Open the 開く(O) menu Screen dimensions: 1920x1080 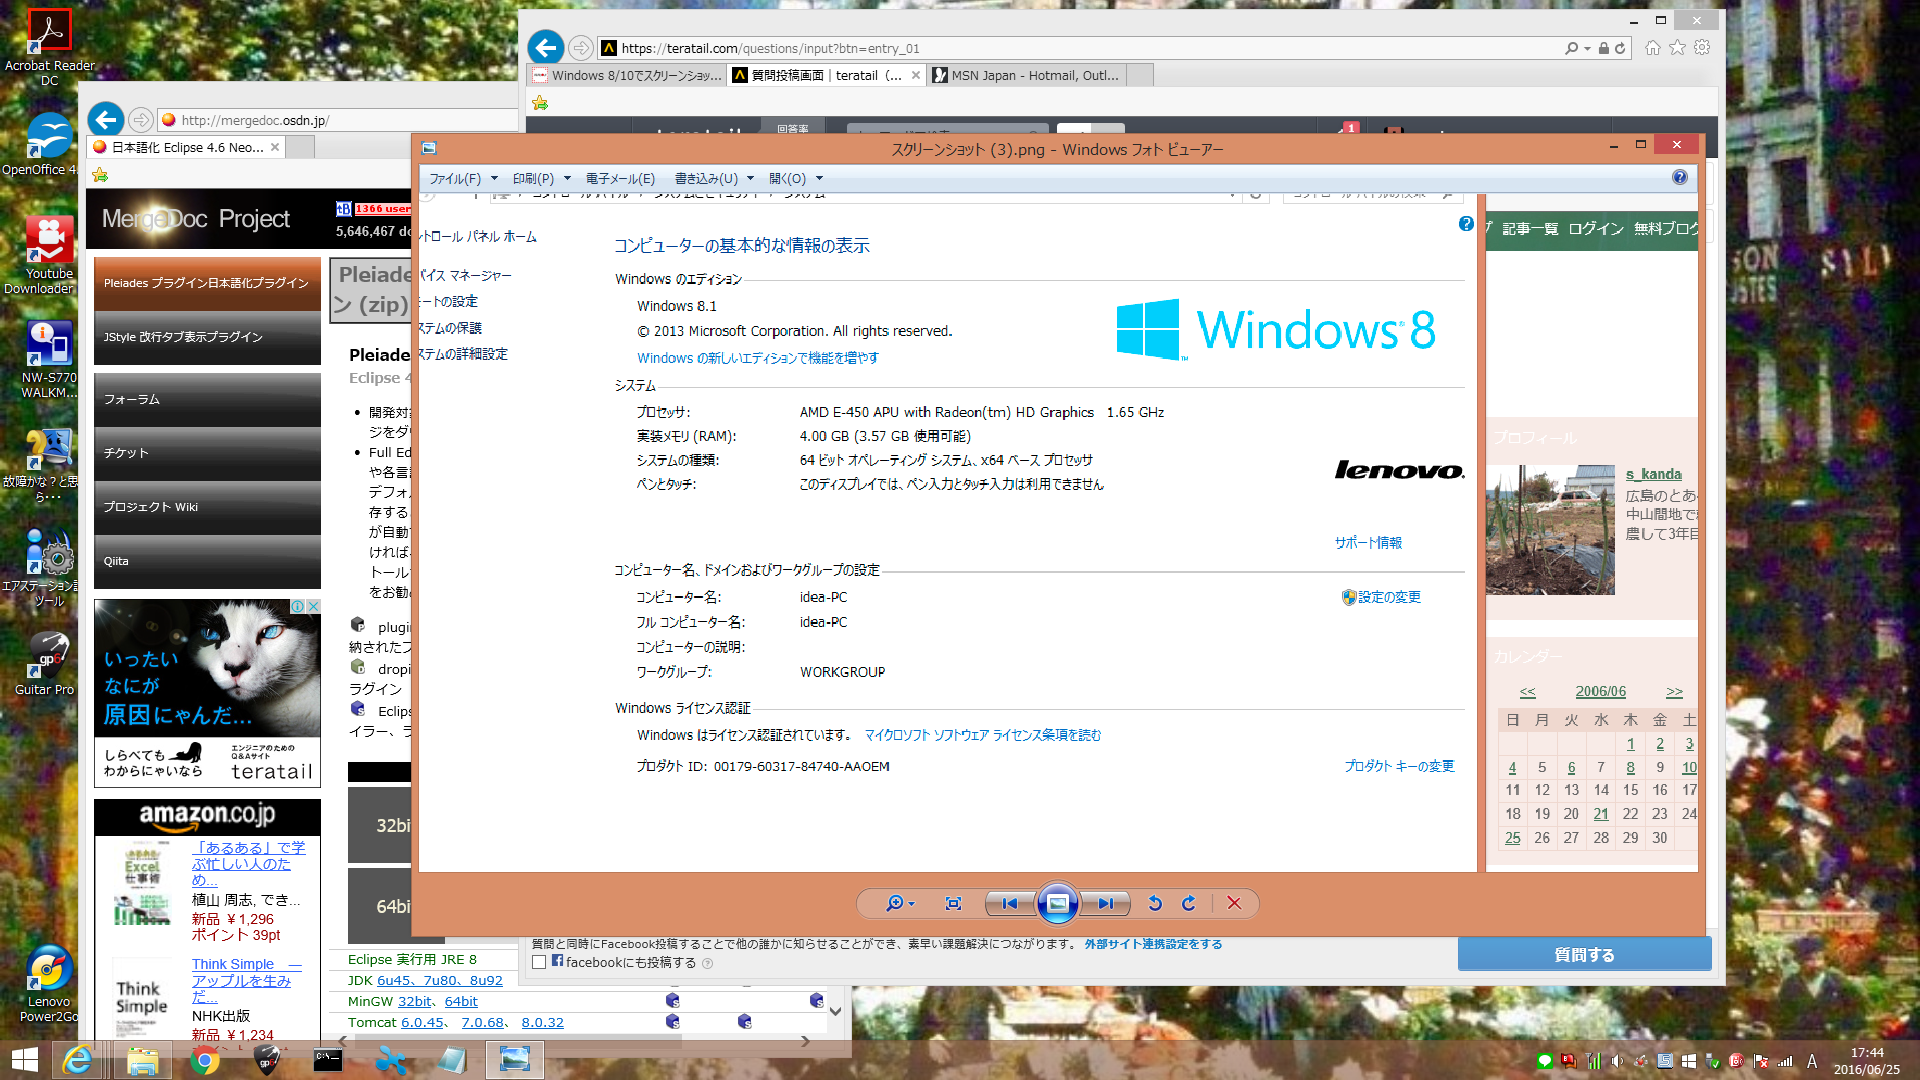point(787,179)
